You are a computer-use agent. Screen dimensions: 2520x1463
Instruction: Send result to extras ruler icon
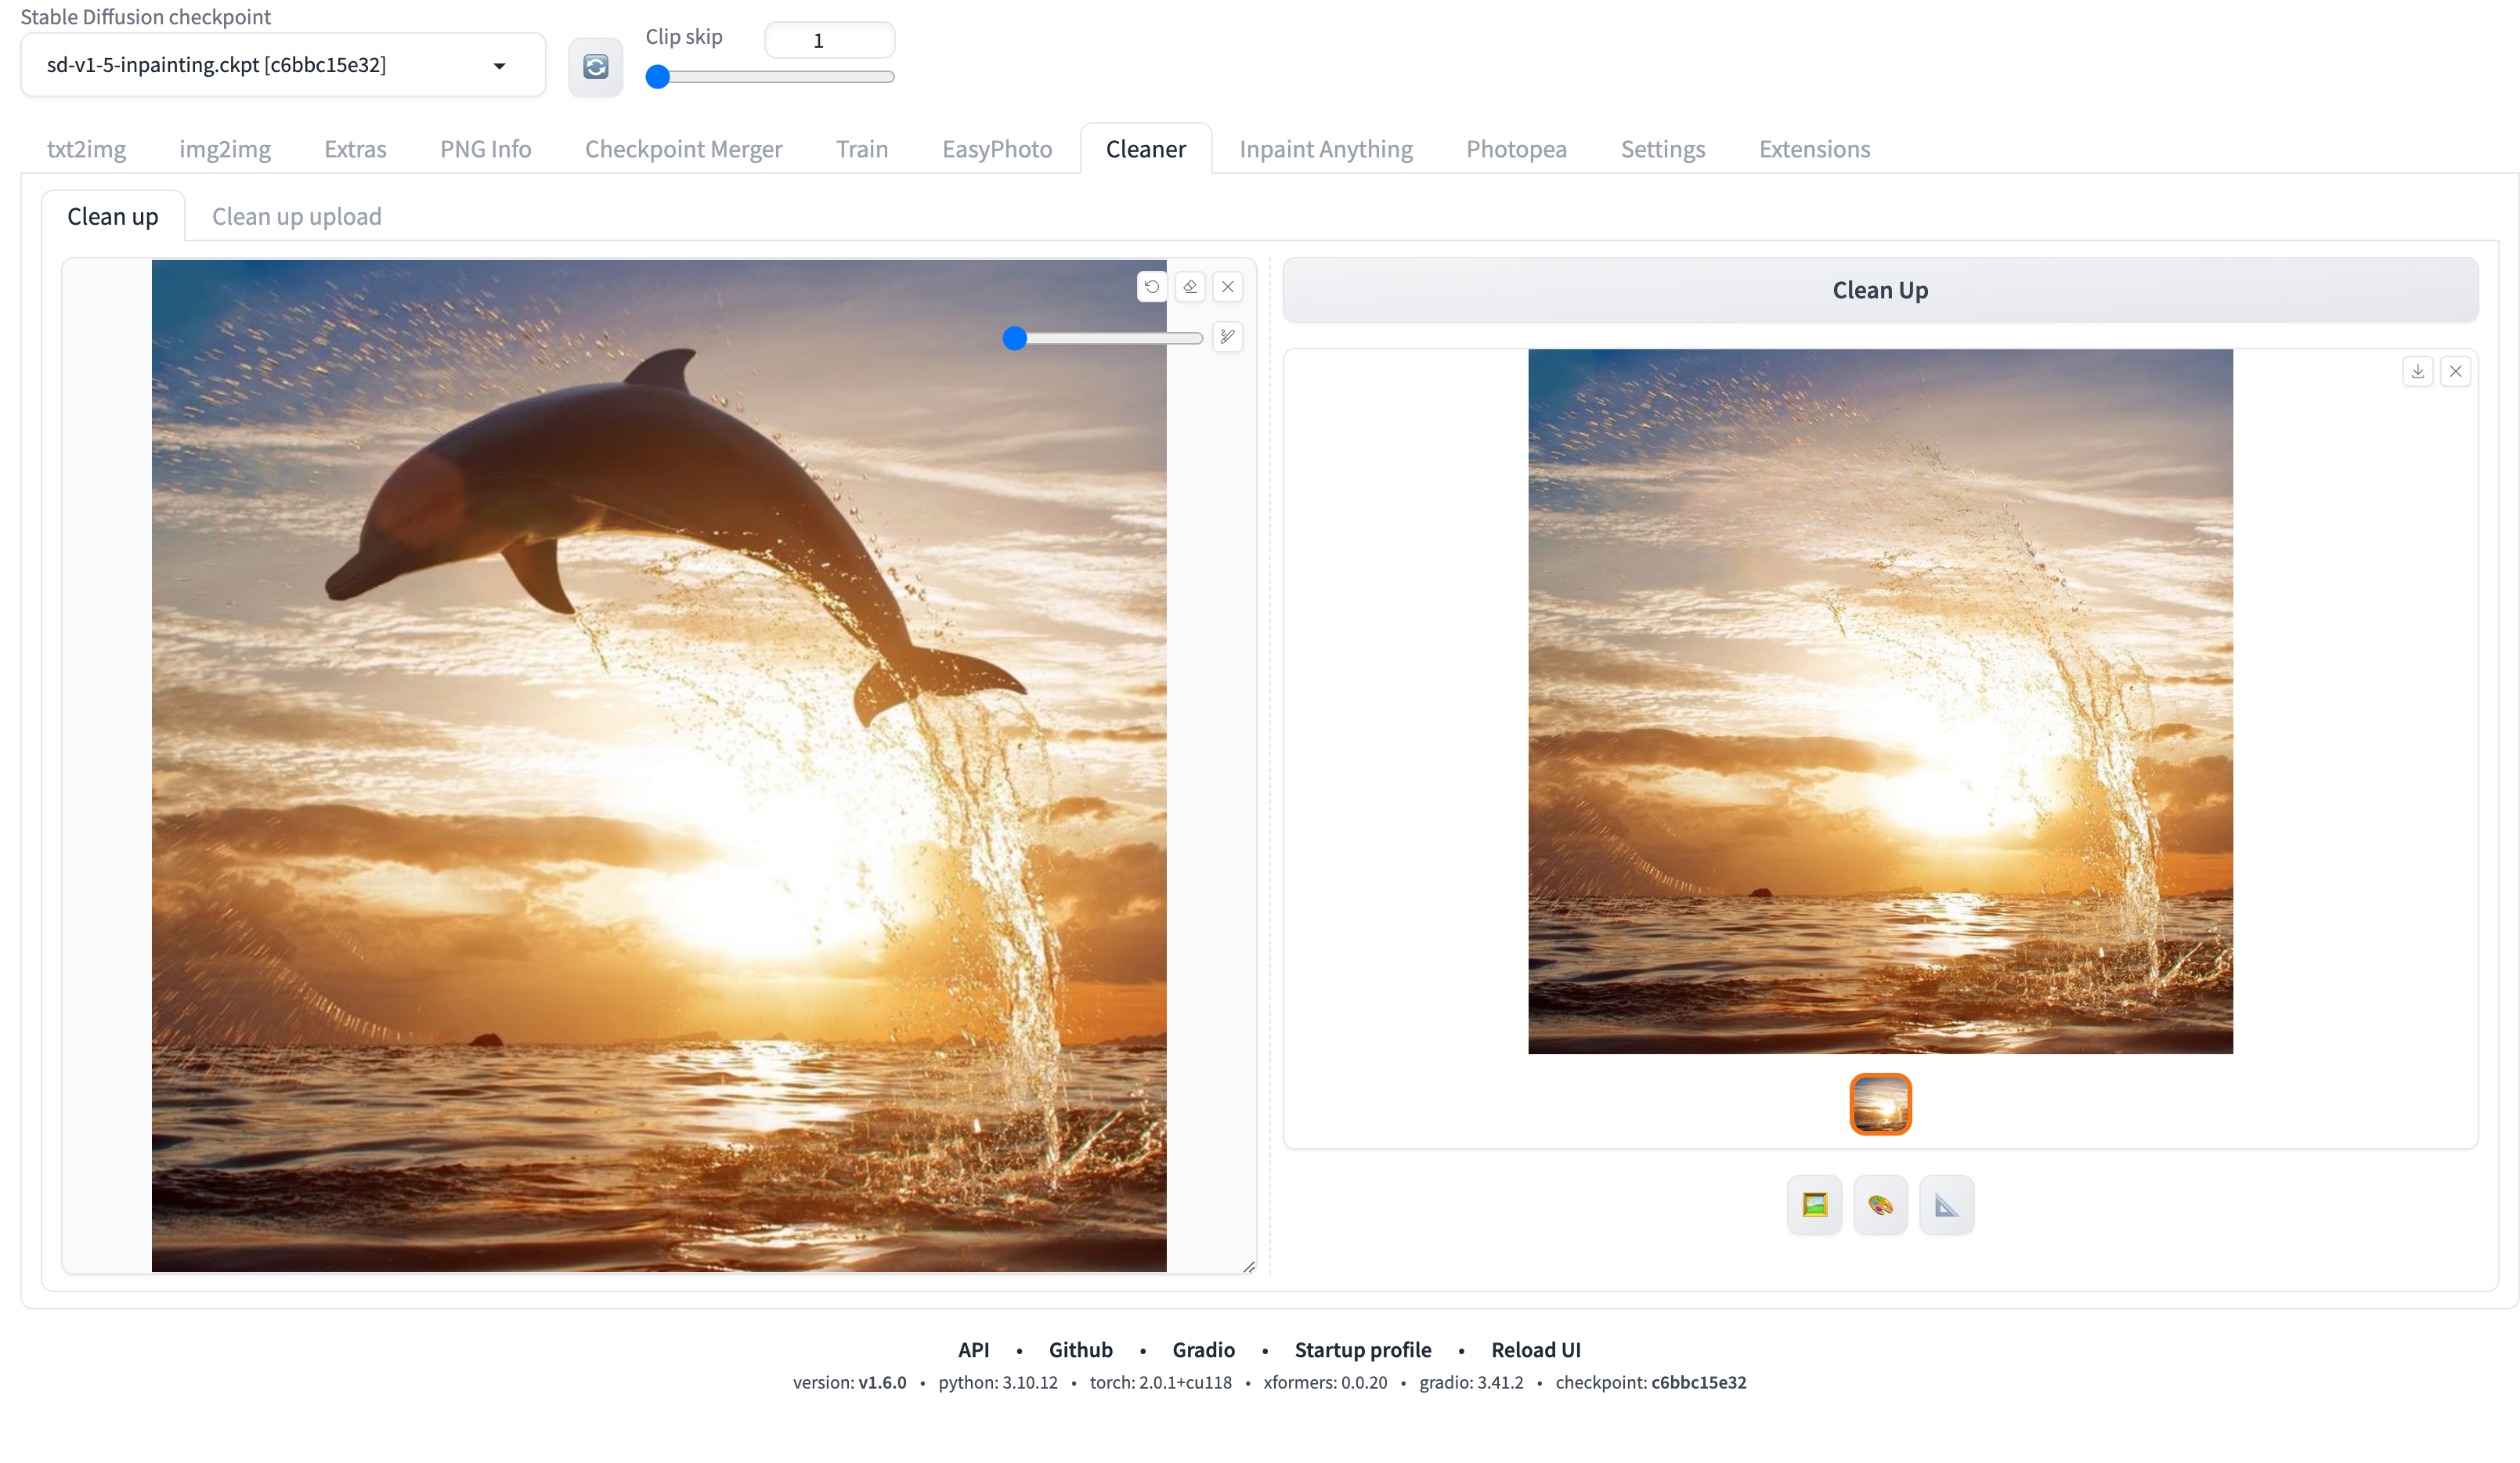[x=1946, y=1205]
